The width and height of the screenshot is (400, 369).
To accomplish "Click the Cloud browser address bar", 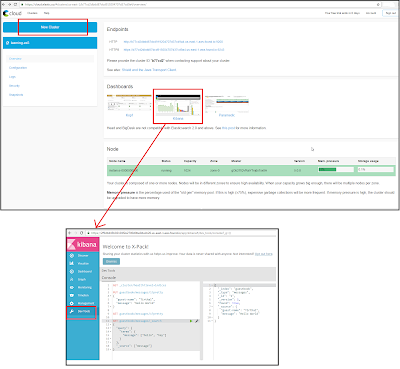I will click(200, 4).
